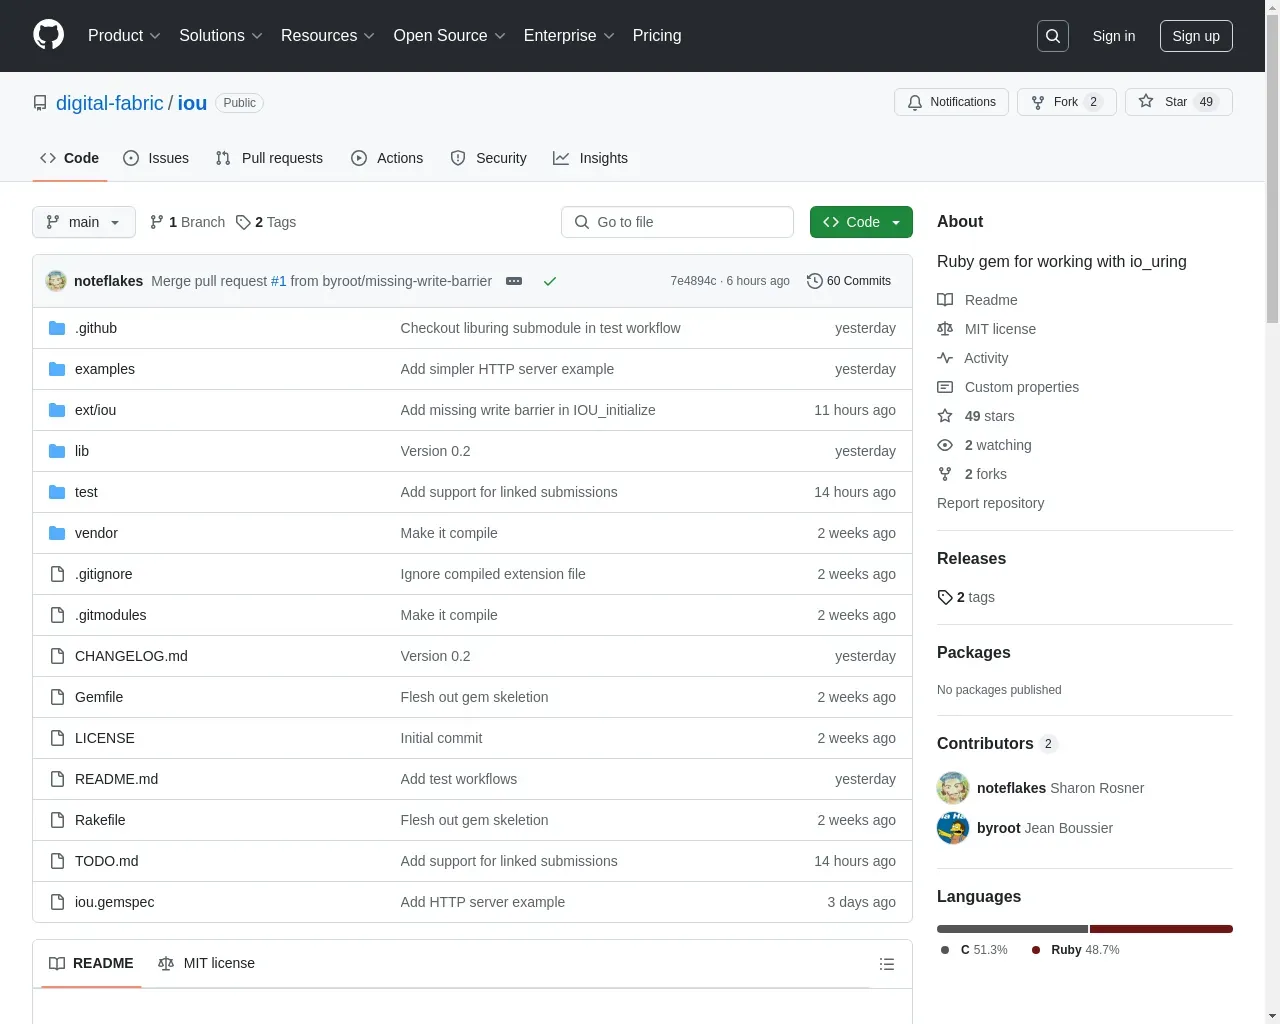This screenshot has height=1024, width=1280.
Task: Click the 49 stars link
Action: click(975, 416)
